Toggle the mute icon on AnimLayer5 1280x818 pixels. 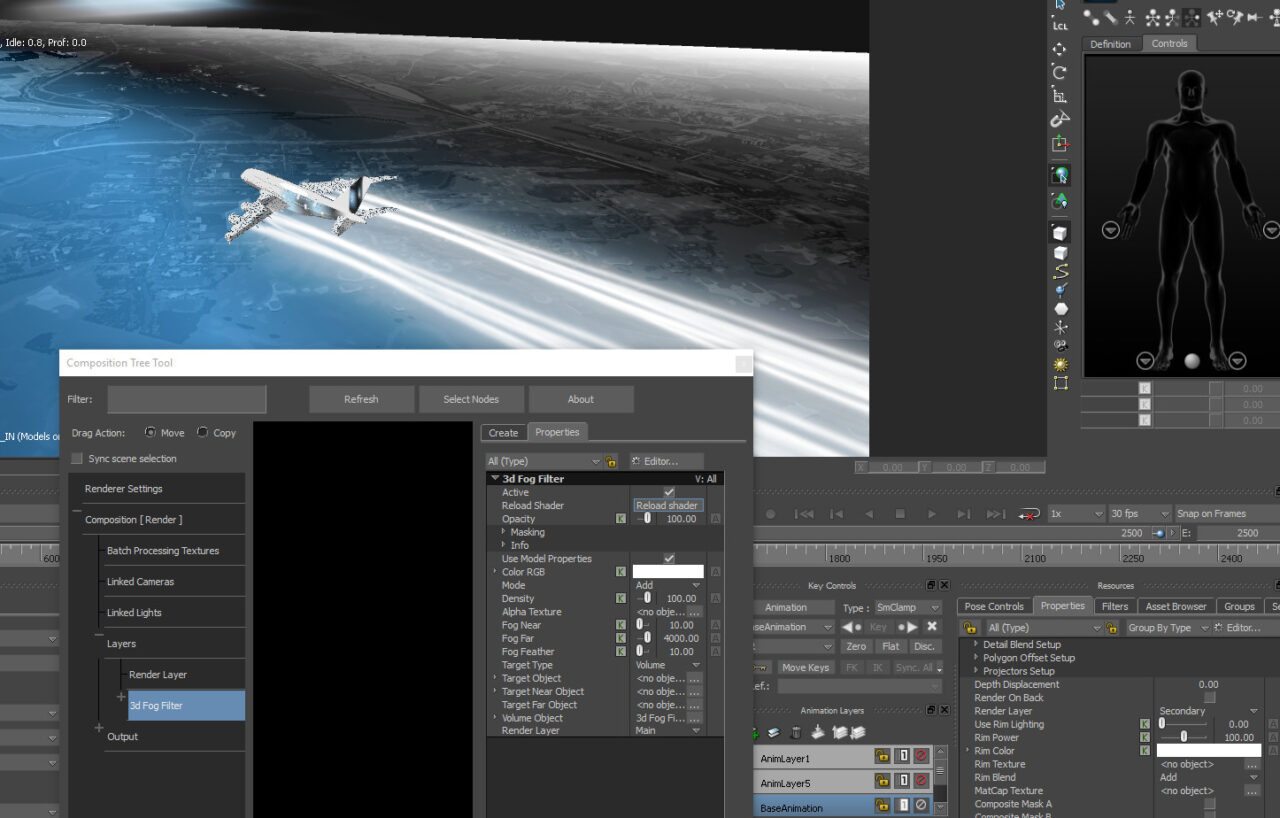pyautogui.click(x=921, y=781)
